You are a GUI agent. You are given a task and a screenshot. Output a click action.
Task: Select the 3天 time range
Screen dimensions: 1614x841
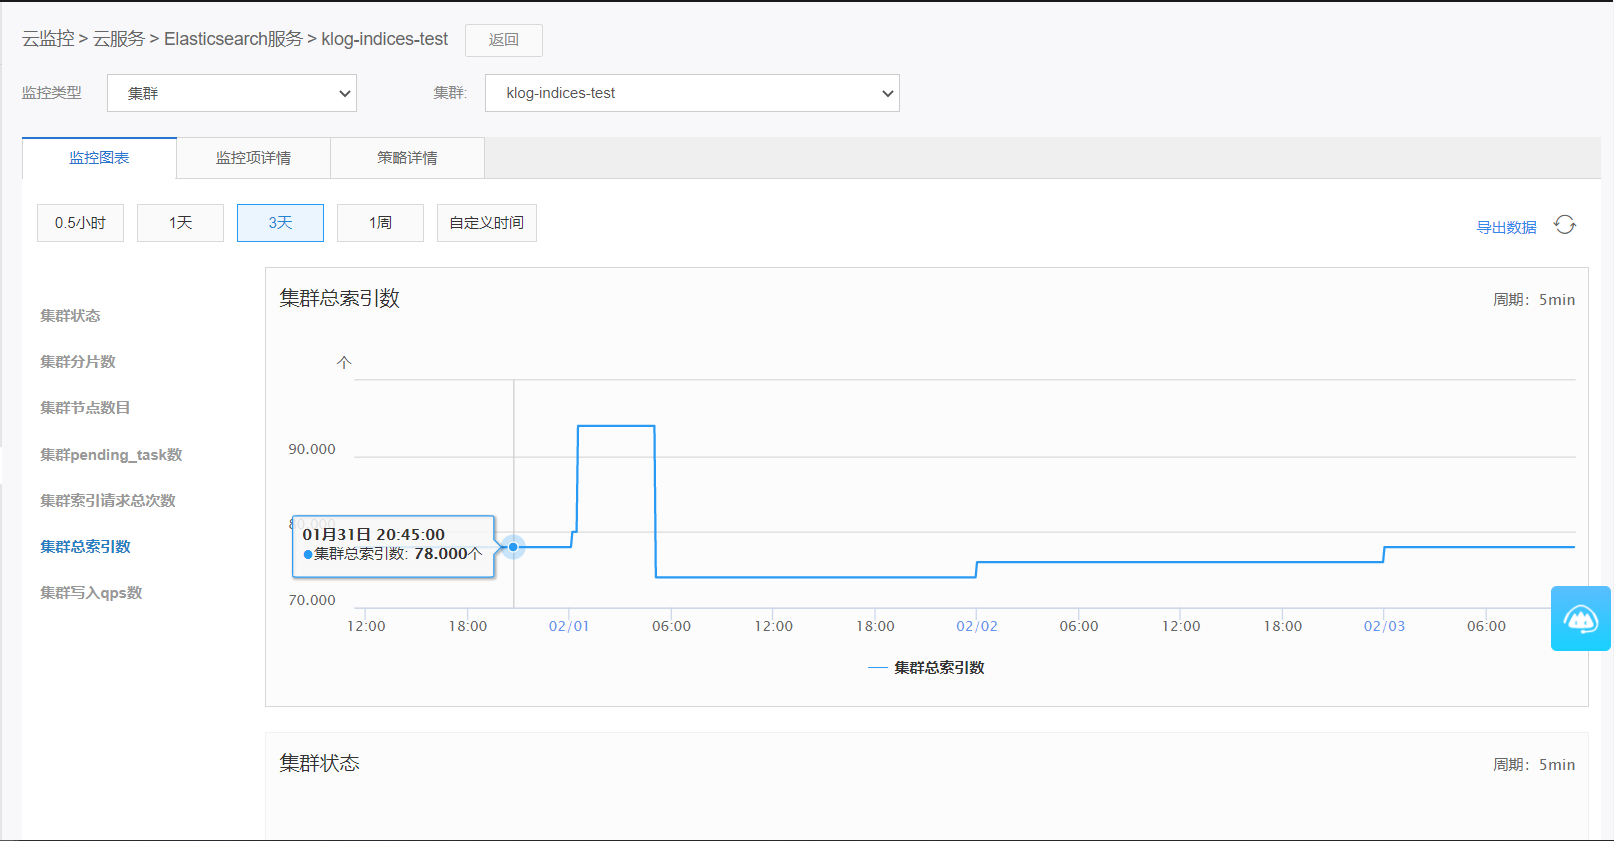pyautogui.click(x=280, y=223)
